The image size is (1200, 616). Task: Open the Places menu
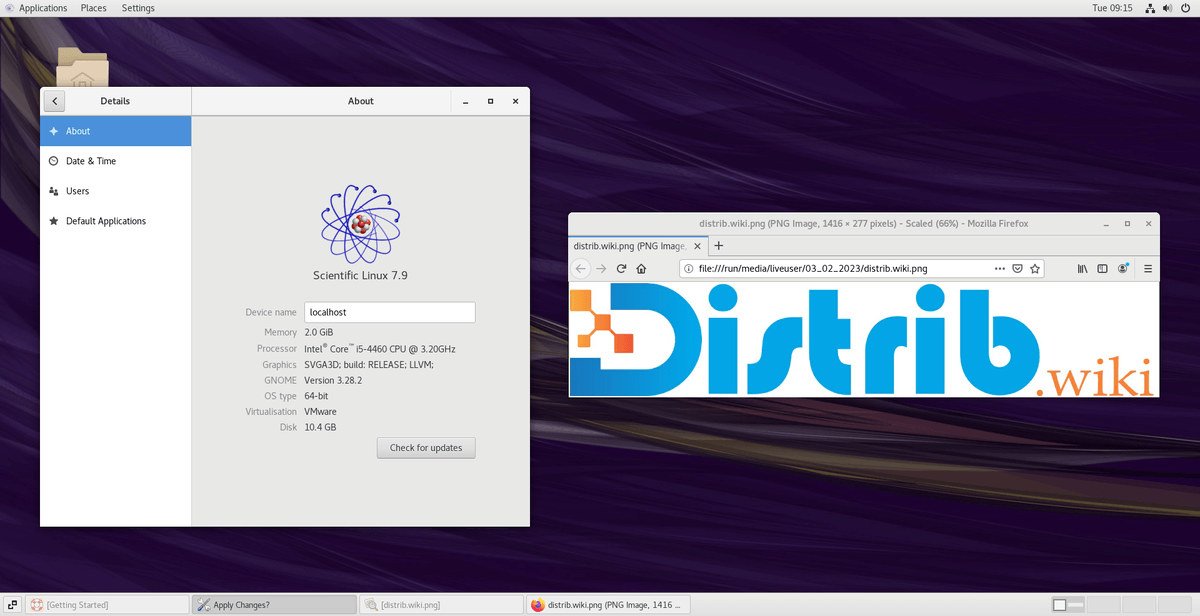pyautogui.click(x=93, y=8)
